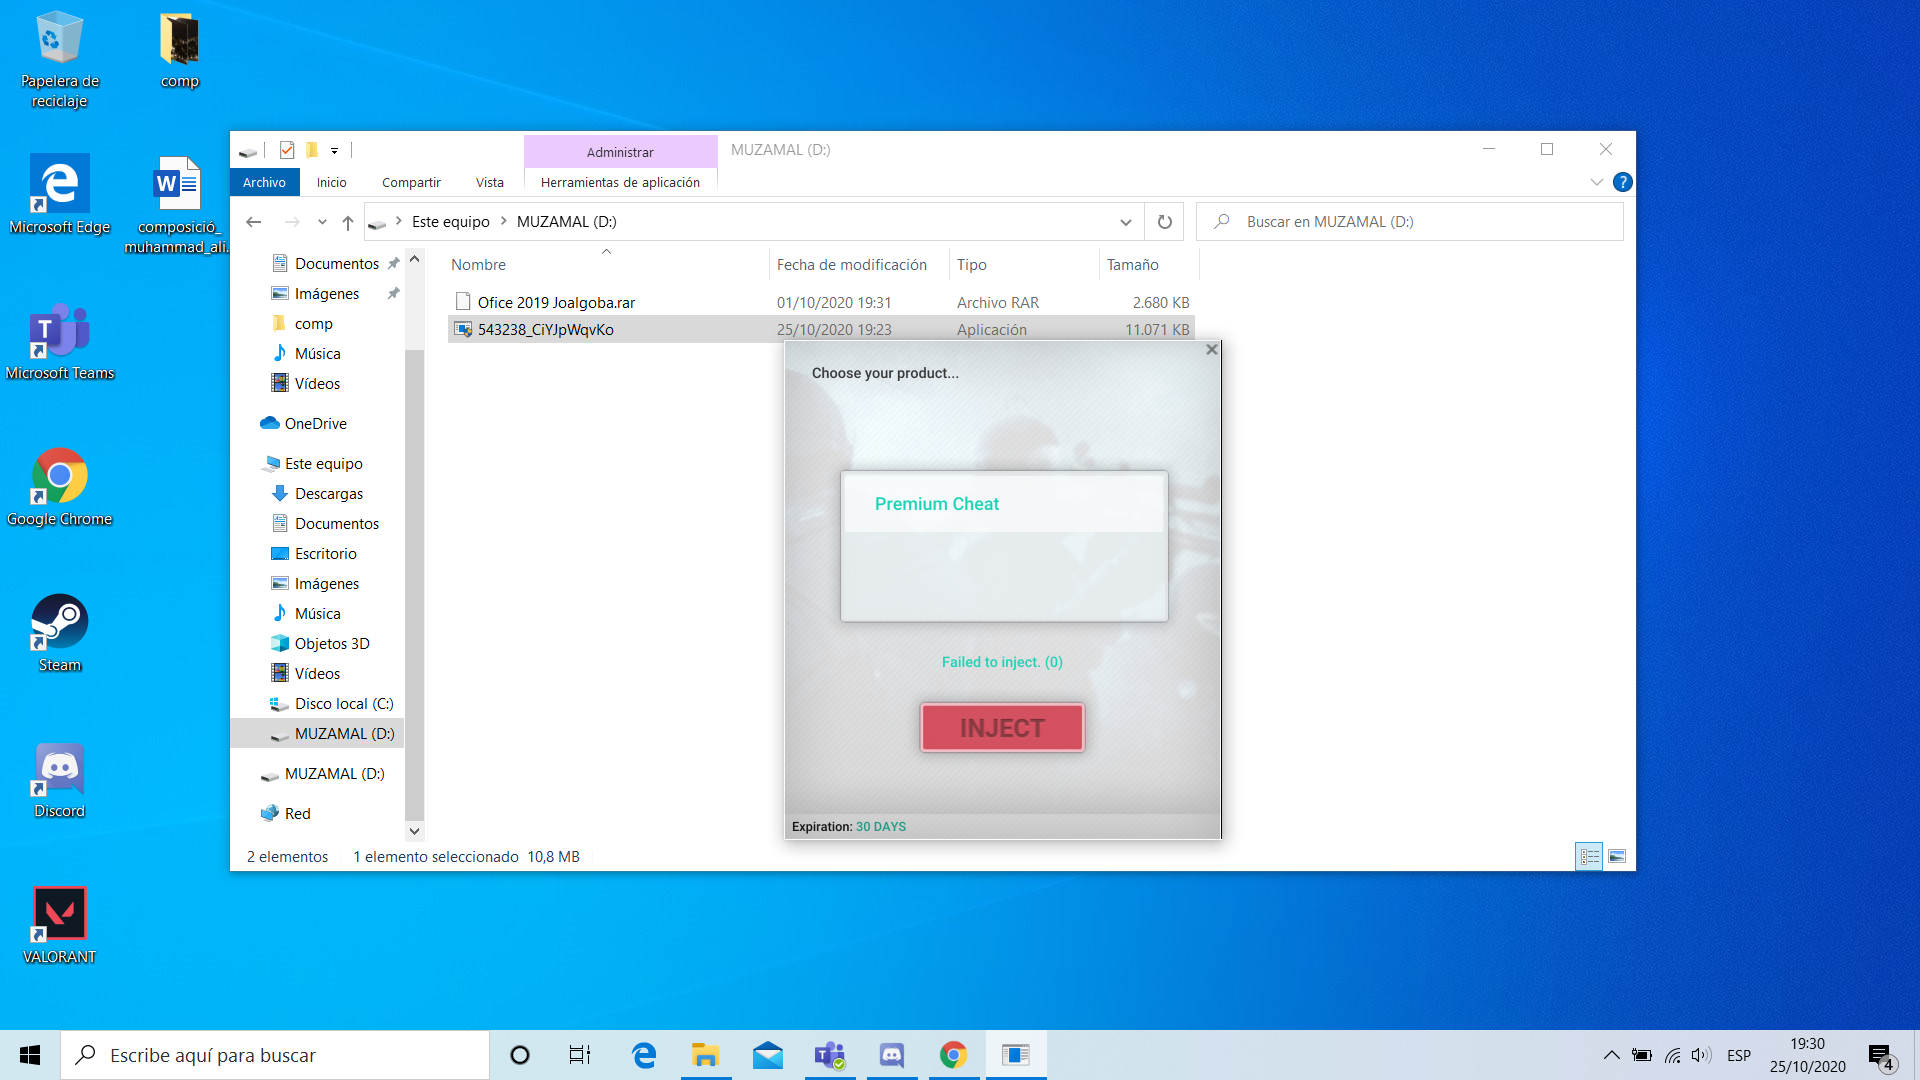
Task: Expand the ribbon with the chevron
Action: pos(1596,182)
